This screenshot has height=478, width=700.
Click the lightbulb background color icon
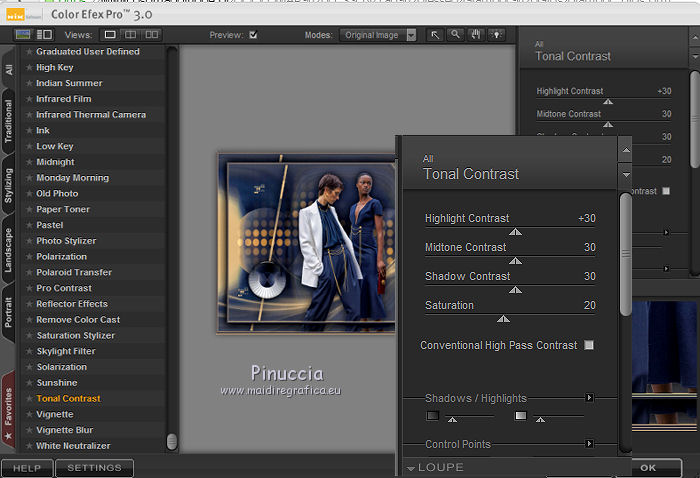point(496,34)
